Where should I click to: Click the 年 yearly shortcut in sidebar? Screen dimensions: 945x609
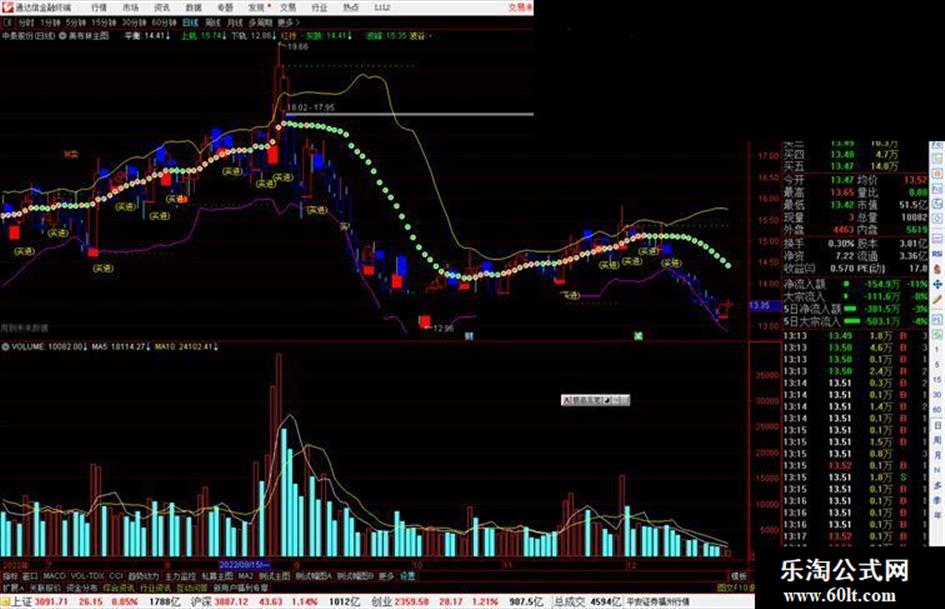coord(937,515)
